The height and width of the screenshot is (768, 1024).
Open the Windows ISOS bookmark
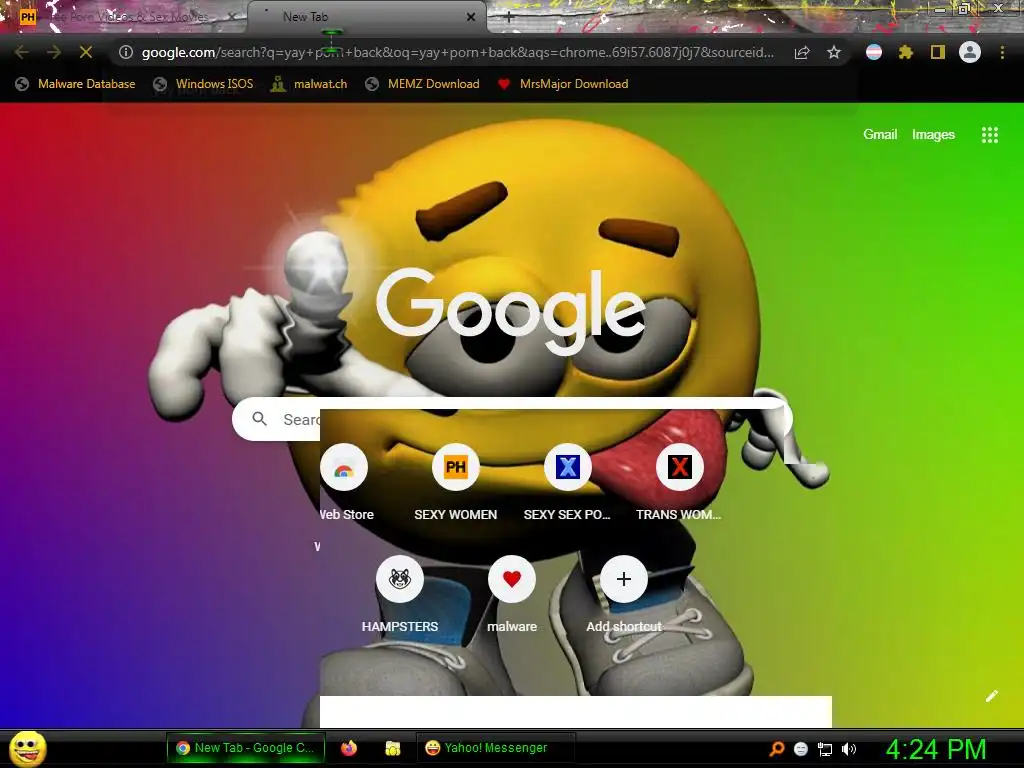click(202, 84)
